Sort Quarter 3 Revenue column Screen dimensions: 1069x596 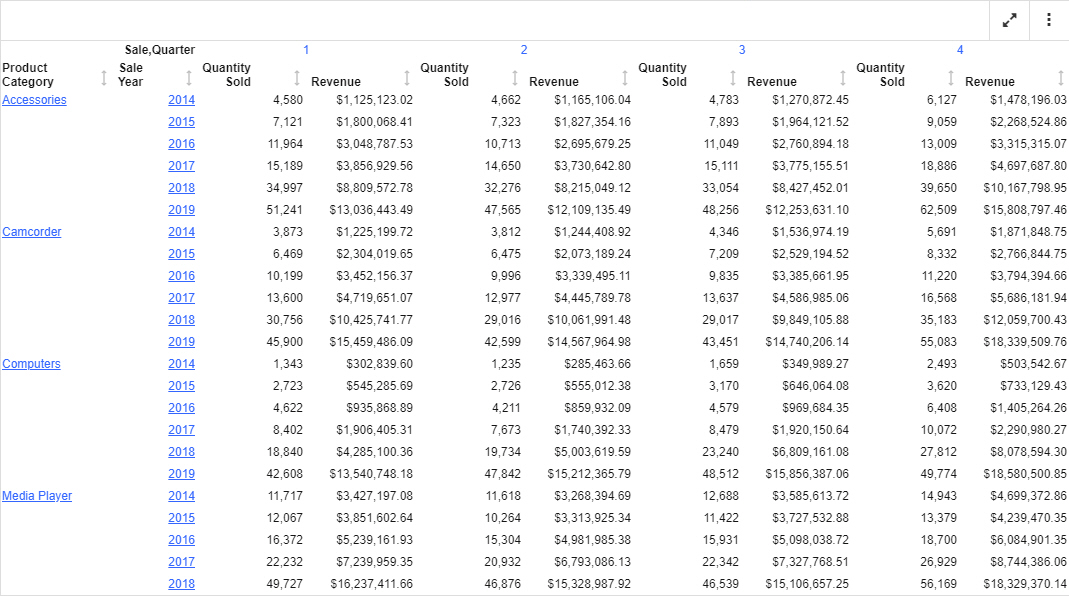point(843,77)
